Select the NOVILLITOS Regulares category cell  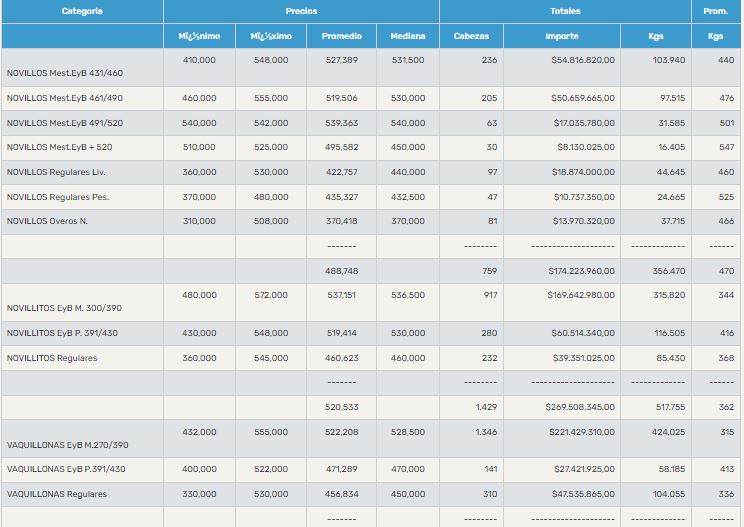(52, 358)
